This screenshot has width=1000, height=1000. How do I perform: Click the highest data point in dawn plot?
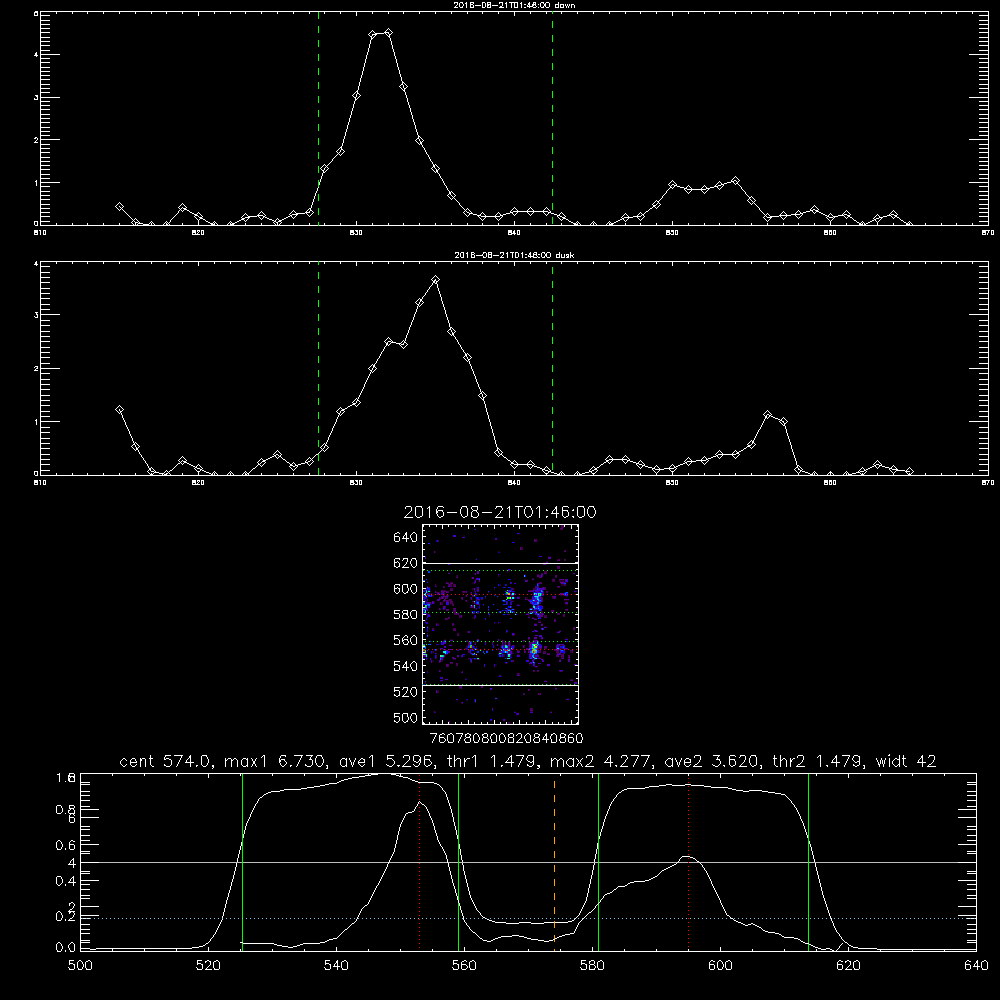388,33
